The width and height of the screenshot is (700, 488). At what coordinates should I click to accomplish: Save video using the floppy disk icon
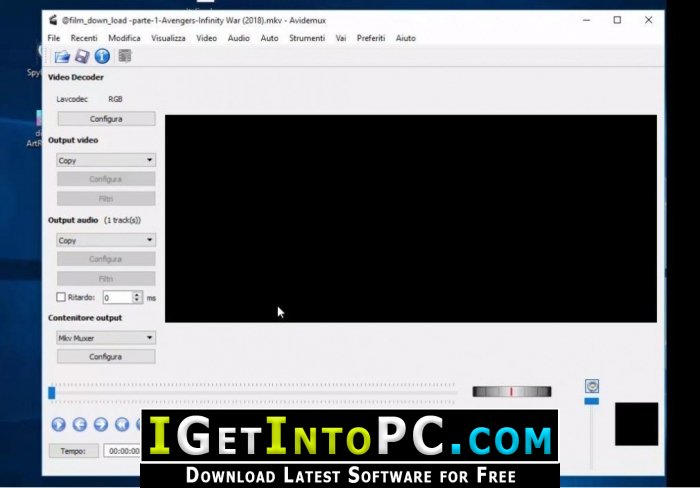tap(82, 56)
